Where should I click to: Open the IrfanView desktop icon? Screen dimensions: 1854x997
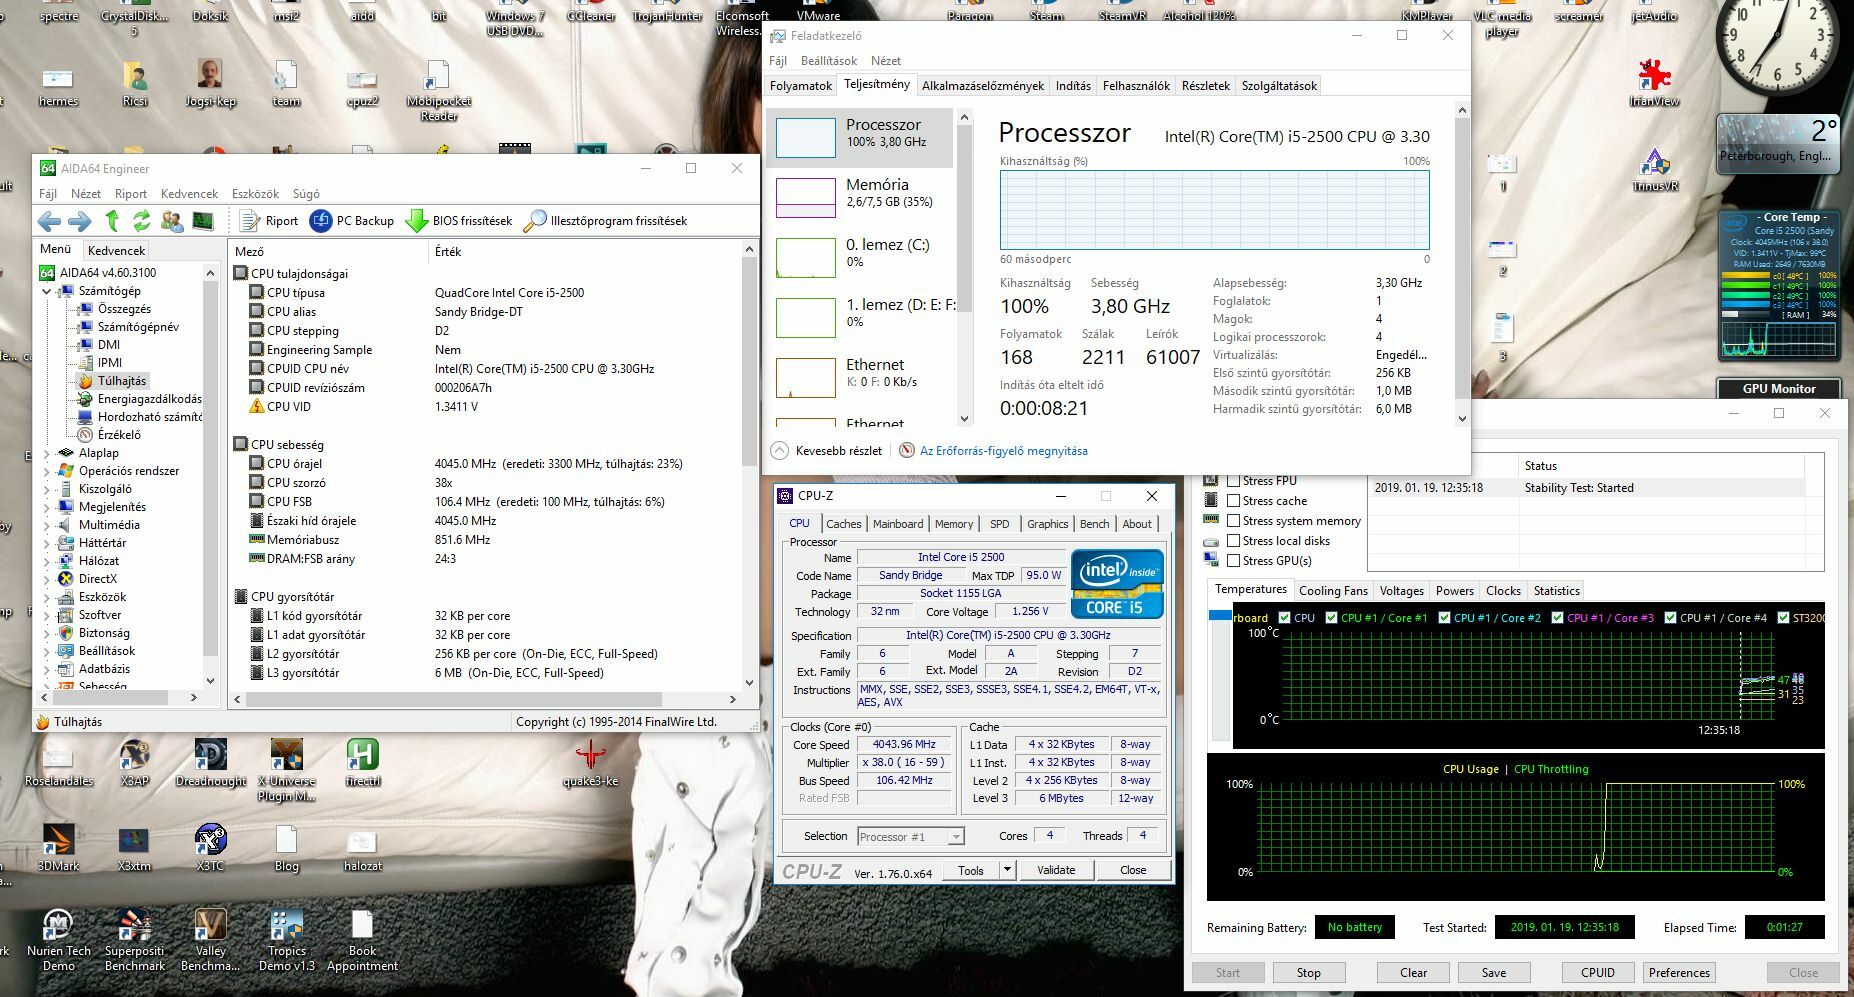coord(1654,83)
